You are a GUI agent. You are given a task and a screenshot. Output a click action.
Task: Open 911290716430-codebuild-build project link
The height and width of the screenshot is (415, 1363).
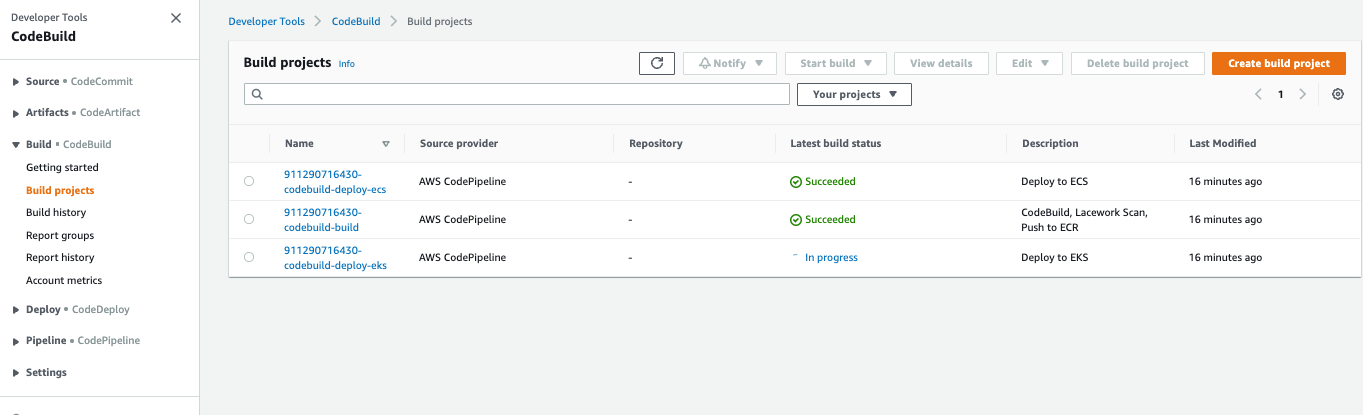[x=323, y=219]
